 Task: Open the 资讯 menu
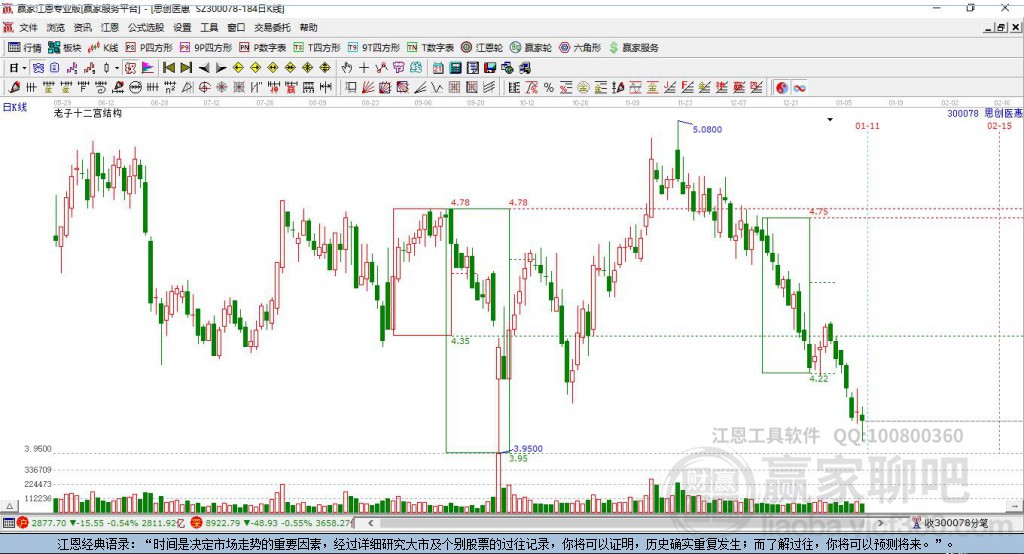(x=83, y=27)
